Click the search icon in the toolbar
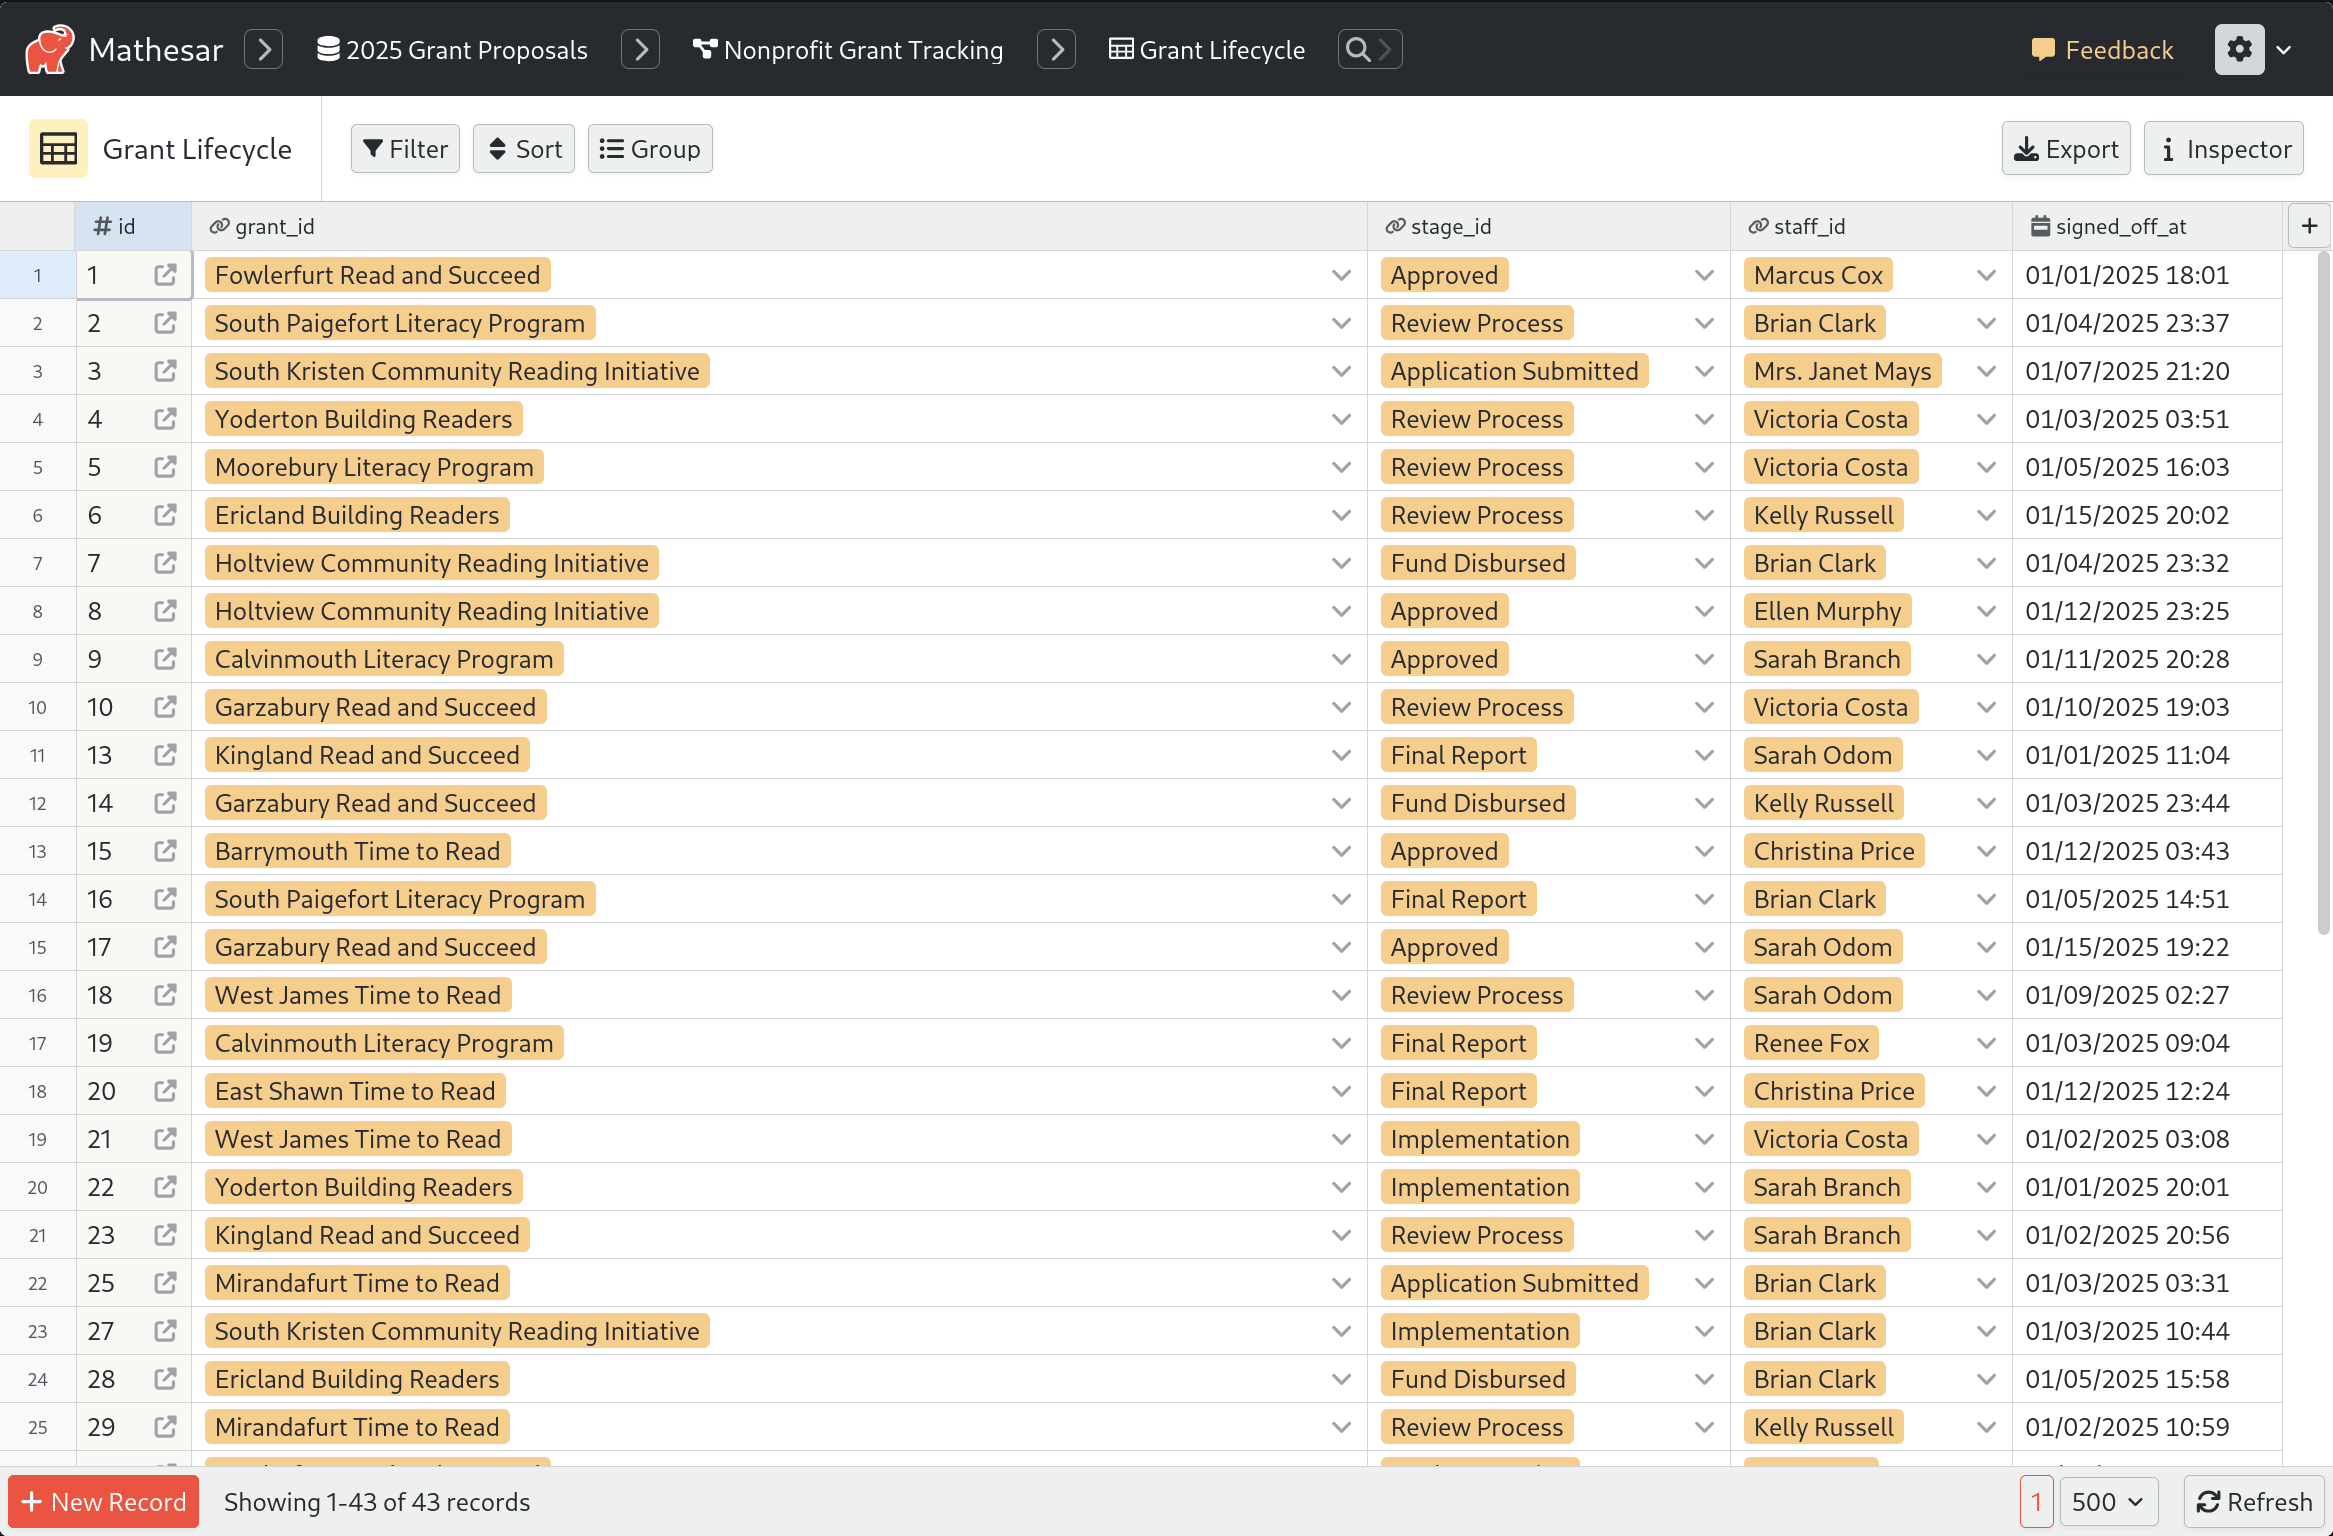 tap(1361, 48)
